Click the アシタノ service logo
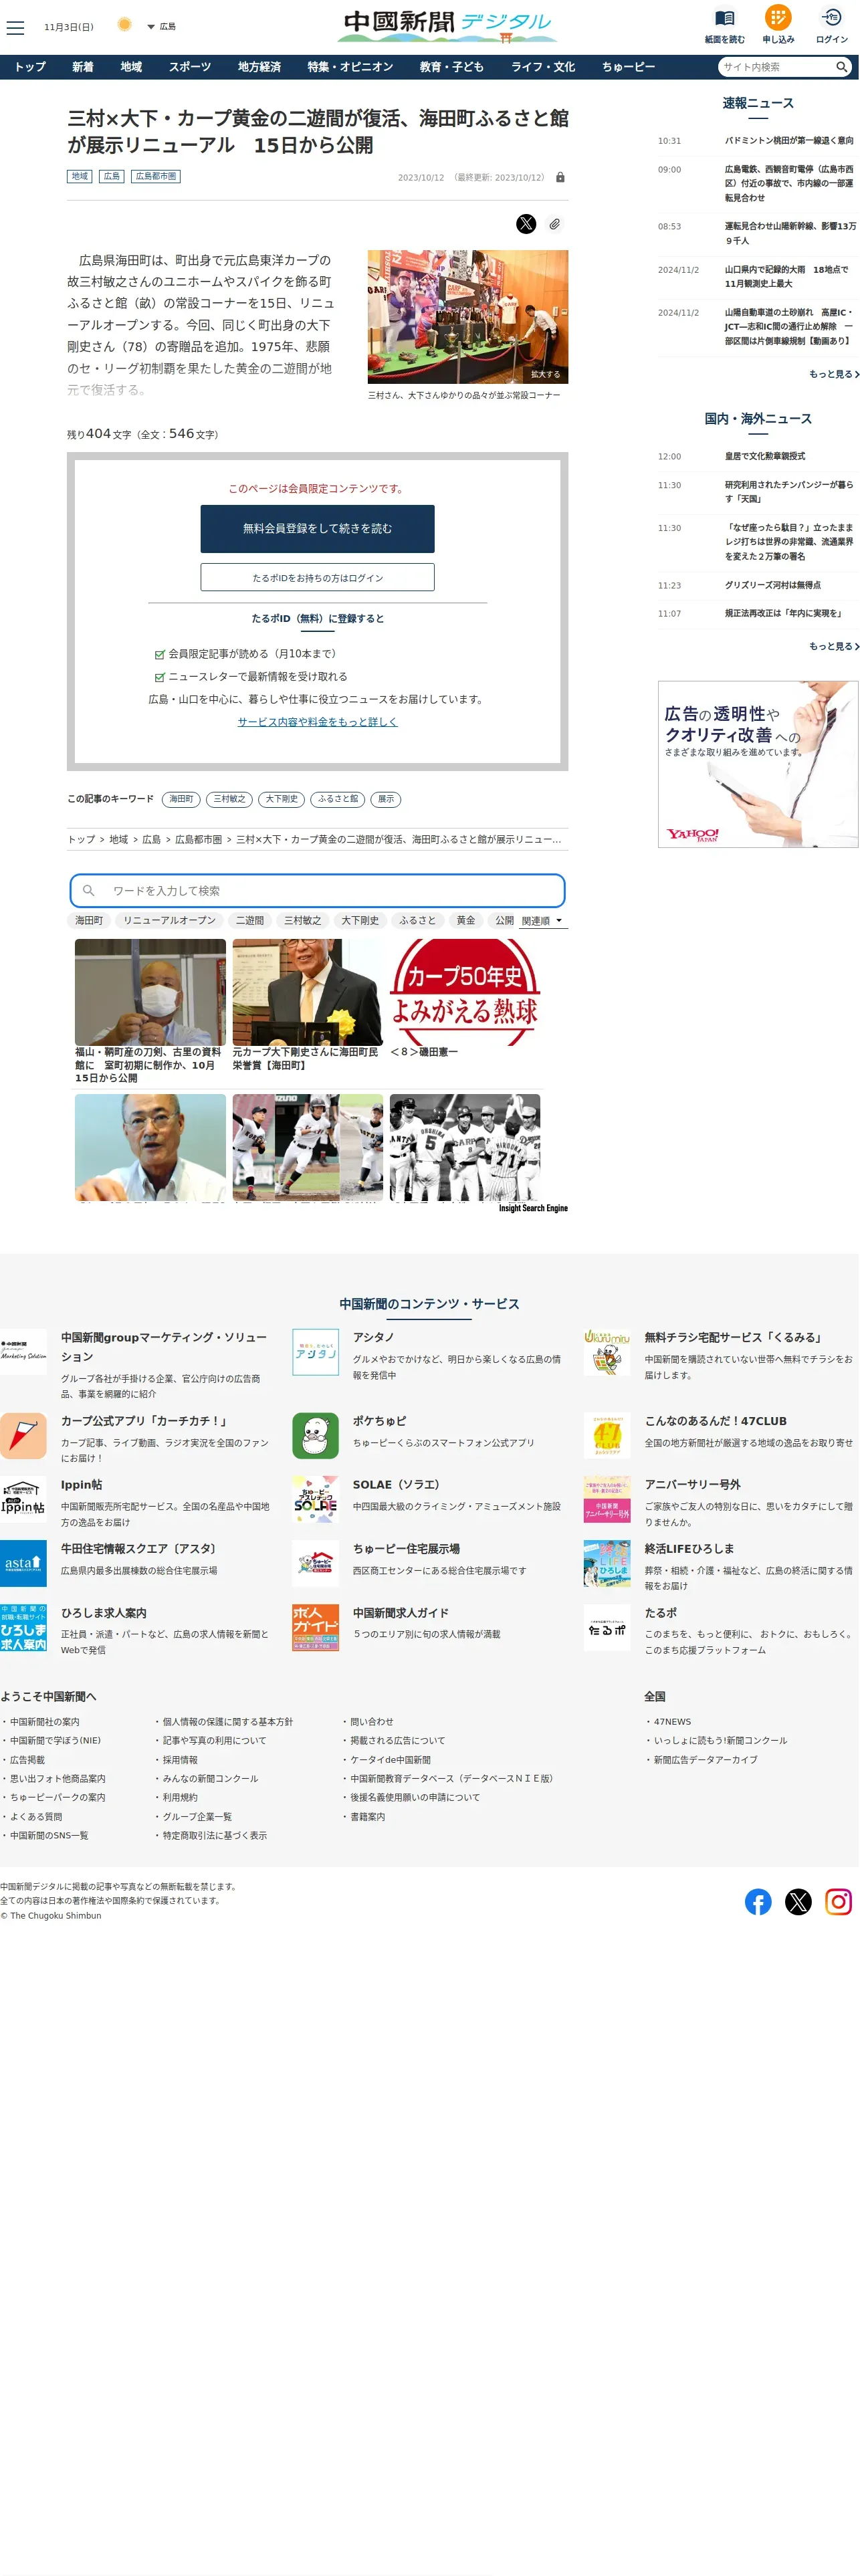The image size is (860, 2576). (315, 1352)
